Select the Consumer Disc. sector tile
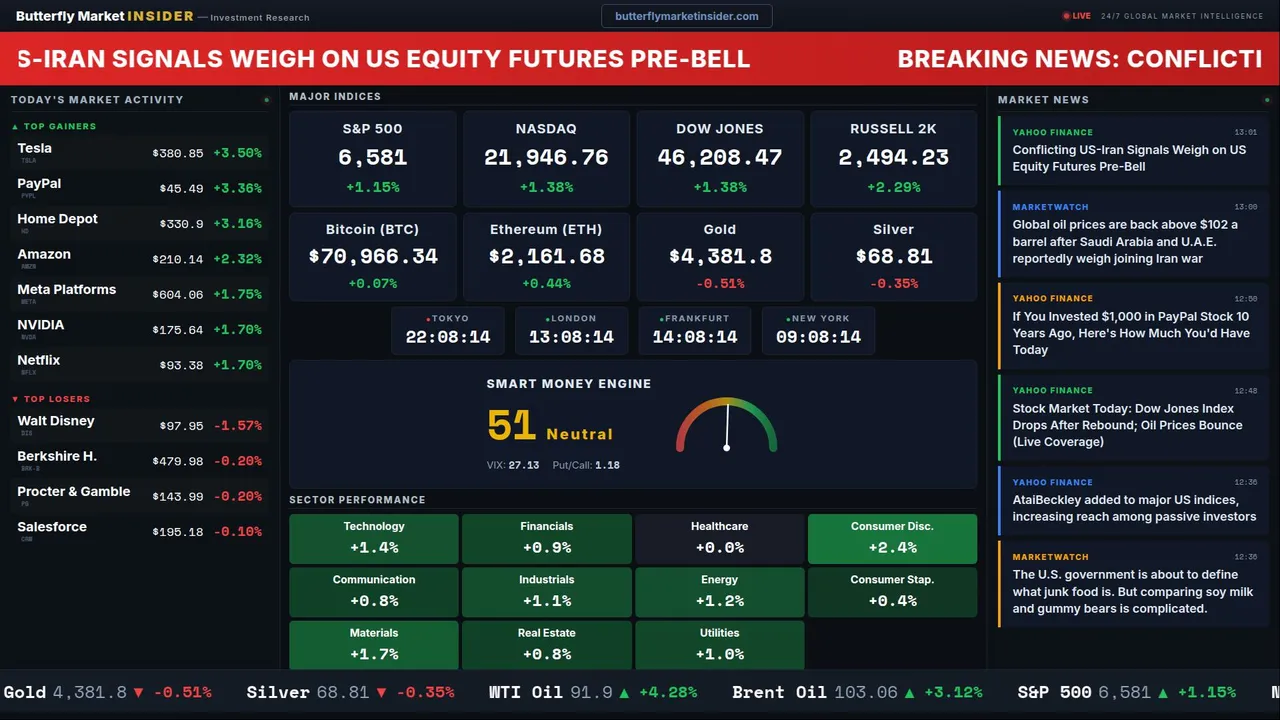Viewport: 1280px width, 720px height. 892,538
